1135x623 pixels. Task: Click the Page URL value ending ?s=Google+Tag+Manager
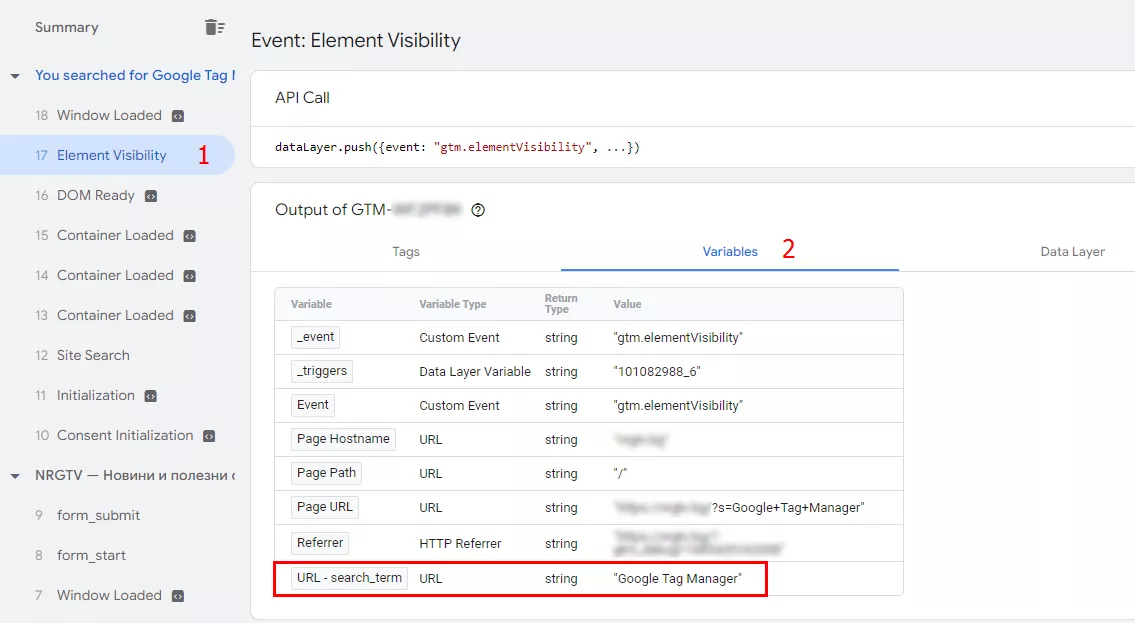[x=738, y=508]
